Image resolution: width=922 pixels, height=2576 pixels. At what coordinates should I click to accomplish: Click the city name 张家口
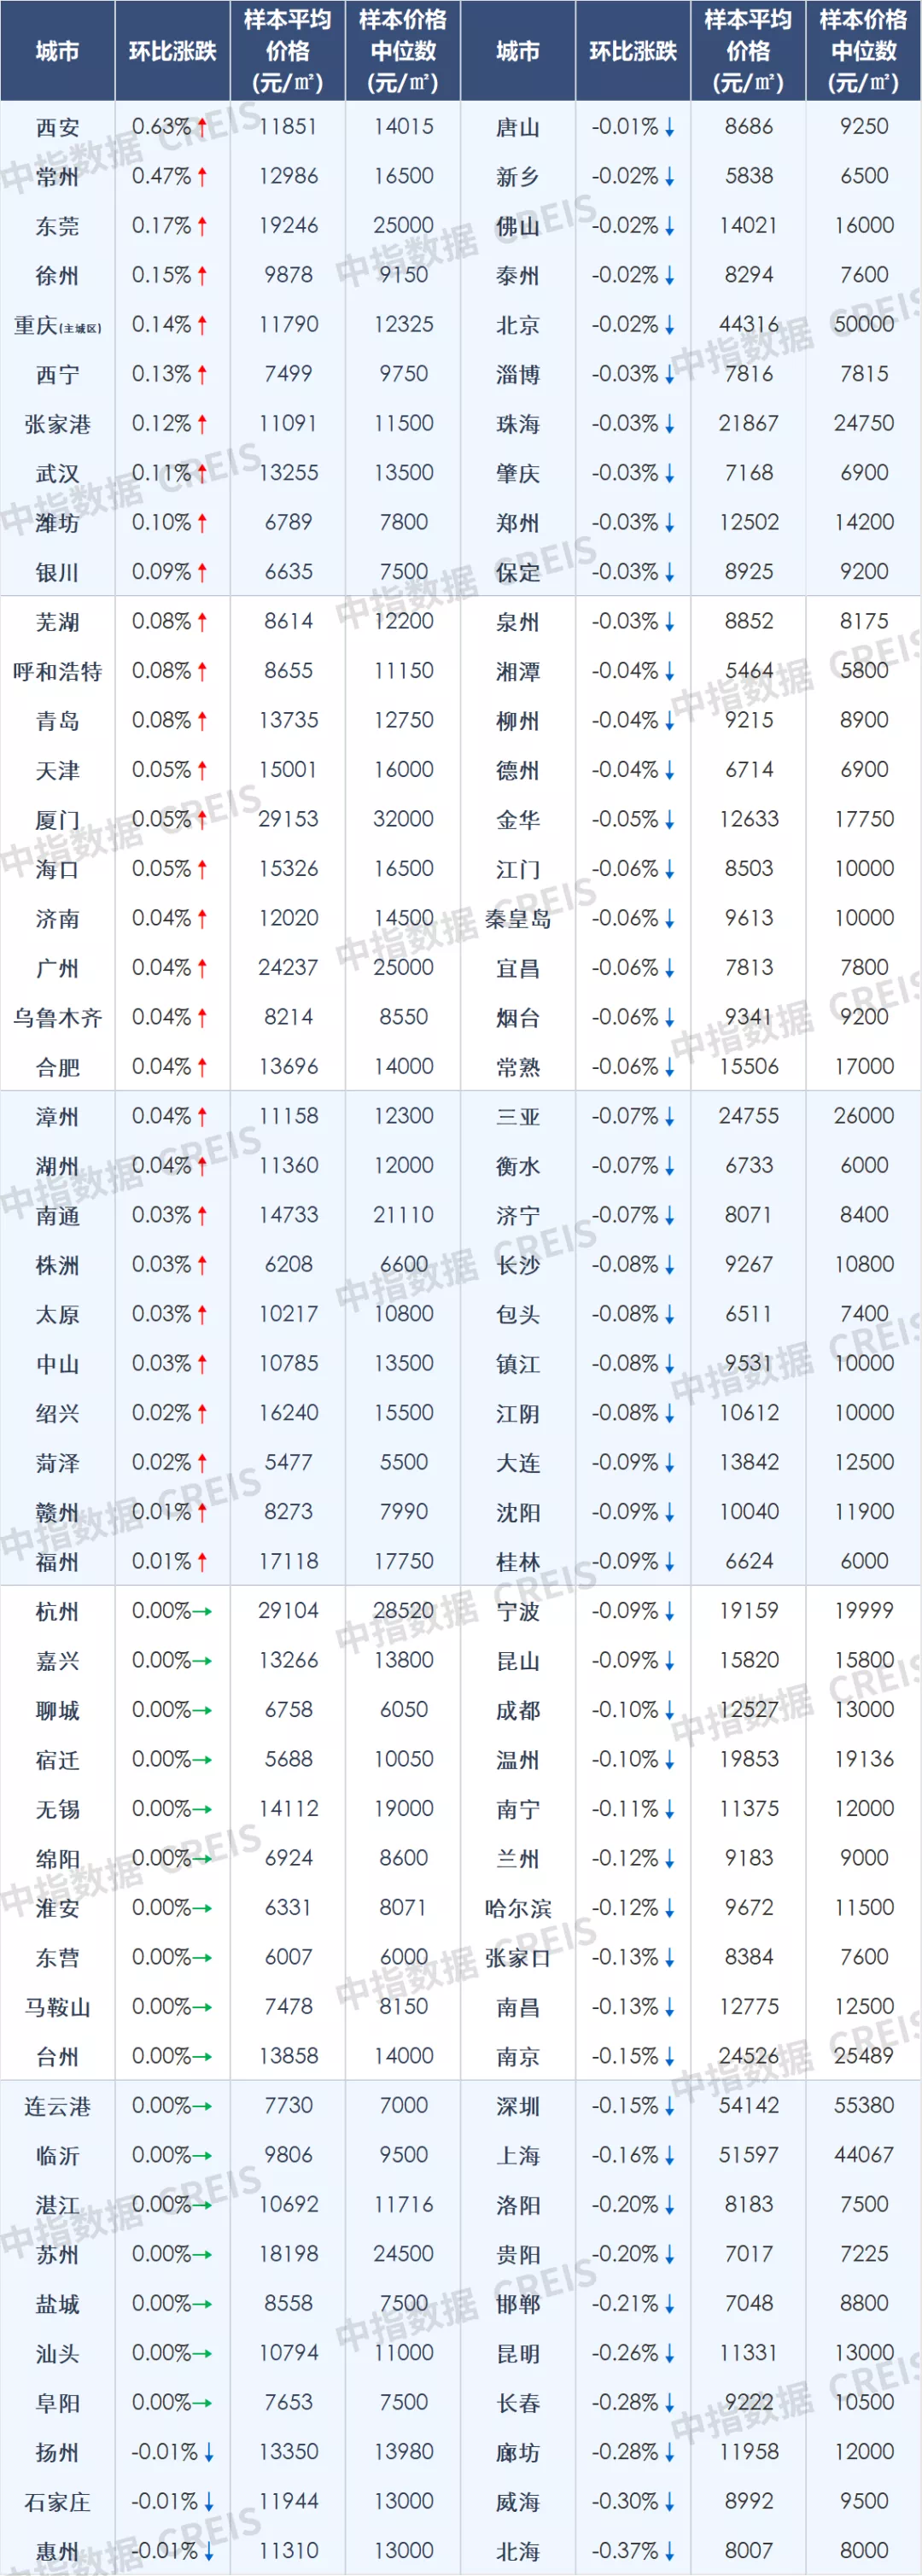tap(518, 1958)
